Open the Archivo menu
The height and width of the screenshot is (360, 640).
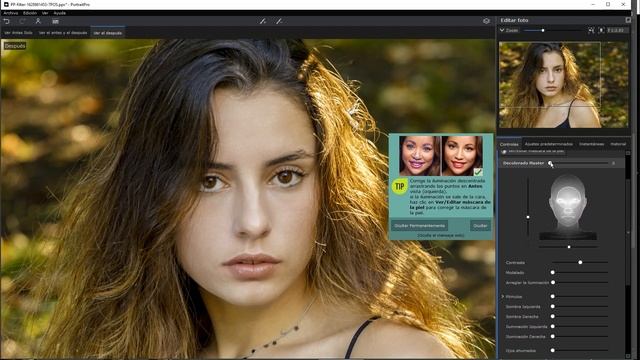point(11,13)
